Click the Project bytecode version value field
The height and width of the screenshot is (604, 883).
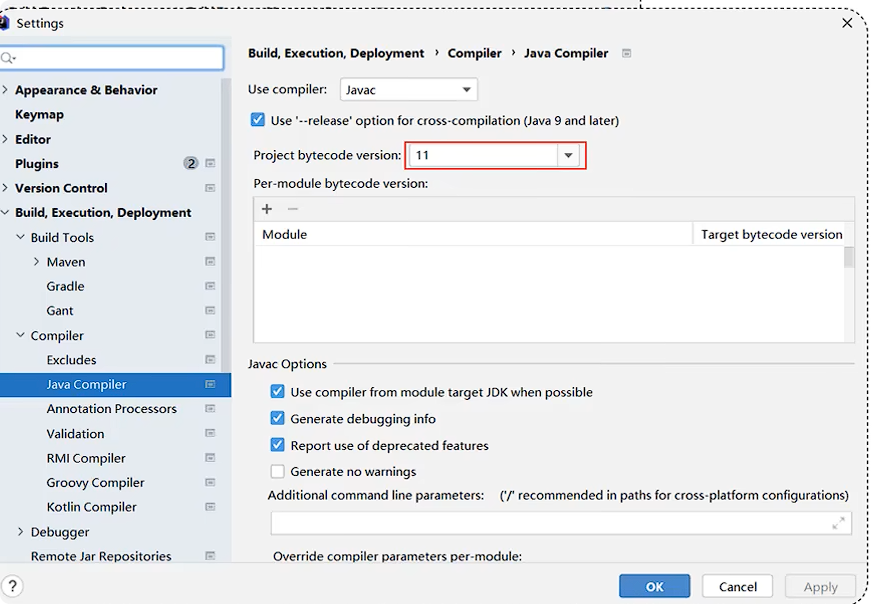coord(484,155)
